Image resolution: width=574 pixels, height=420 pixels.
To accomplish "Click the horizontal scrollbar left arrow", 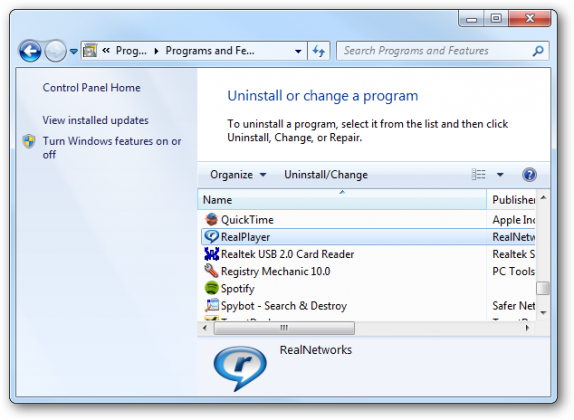I will 205,328.
